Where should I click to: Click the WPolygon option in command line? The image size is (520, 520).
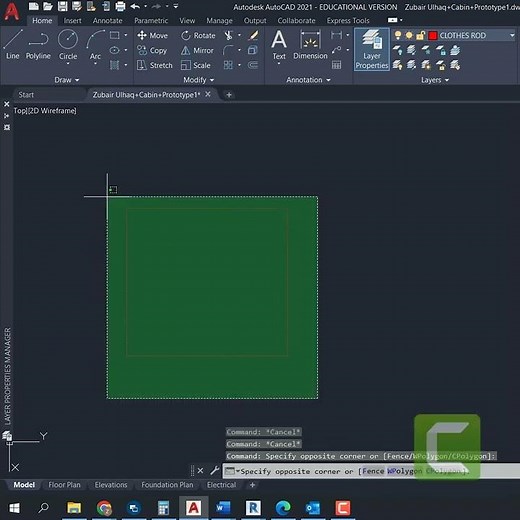pyautogui.click(x=404, y=471)
